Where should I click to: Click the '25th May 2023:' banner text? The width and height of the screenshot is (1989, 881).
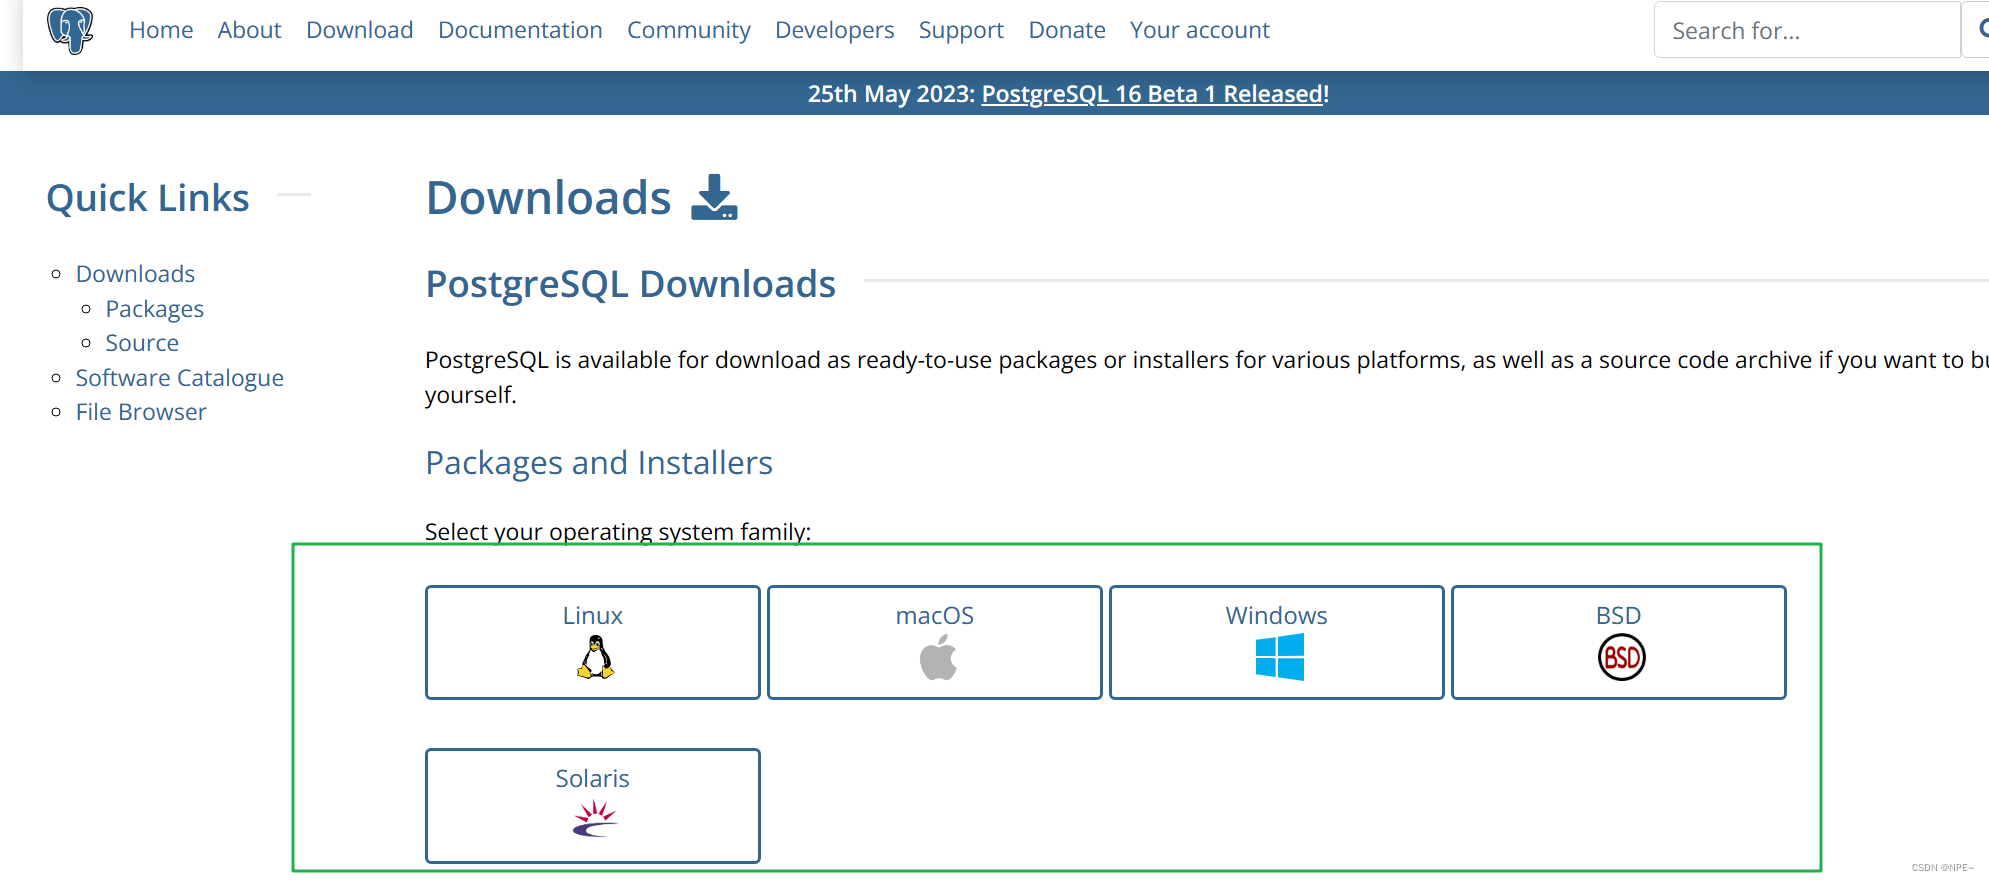coord(891,94)
